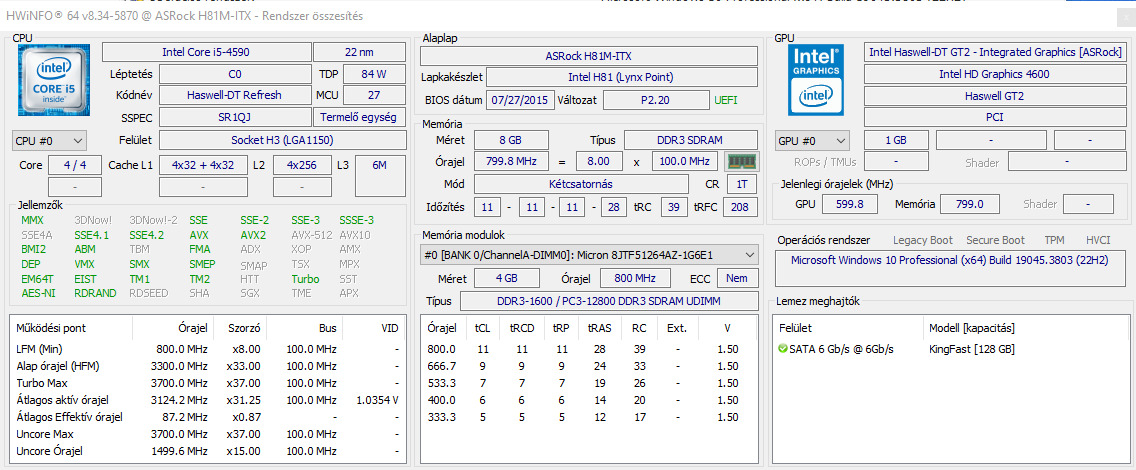The height and width of the screenshot is (470, 1136).
Task: Click the 1.0354 V VID value
Action: click(x=377, y=400)
